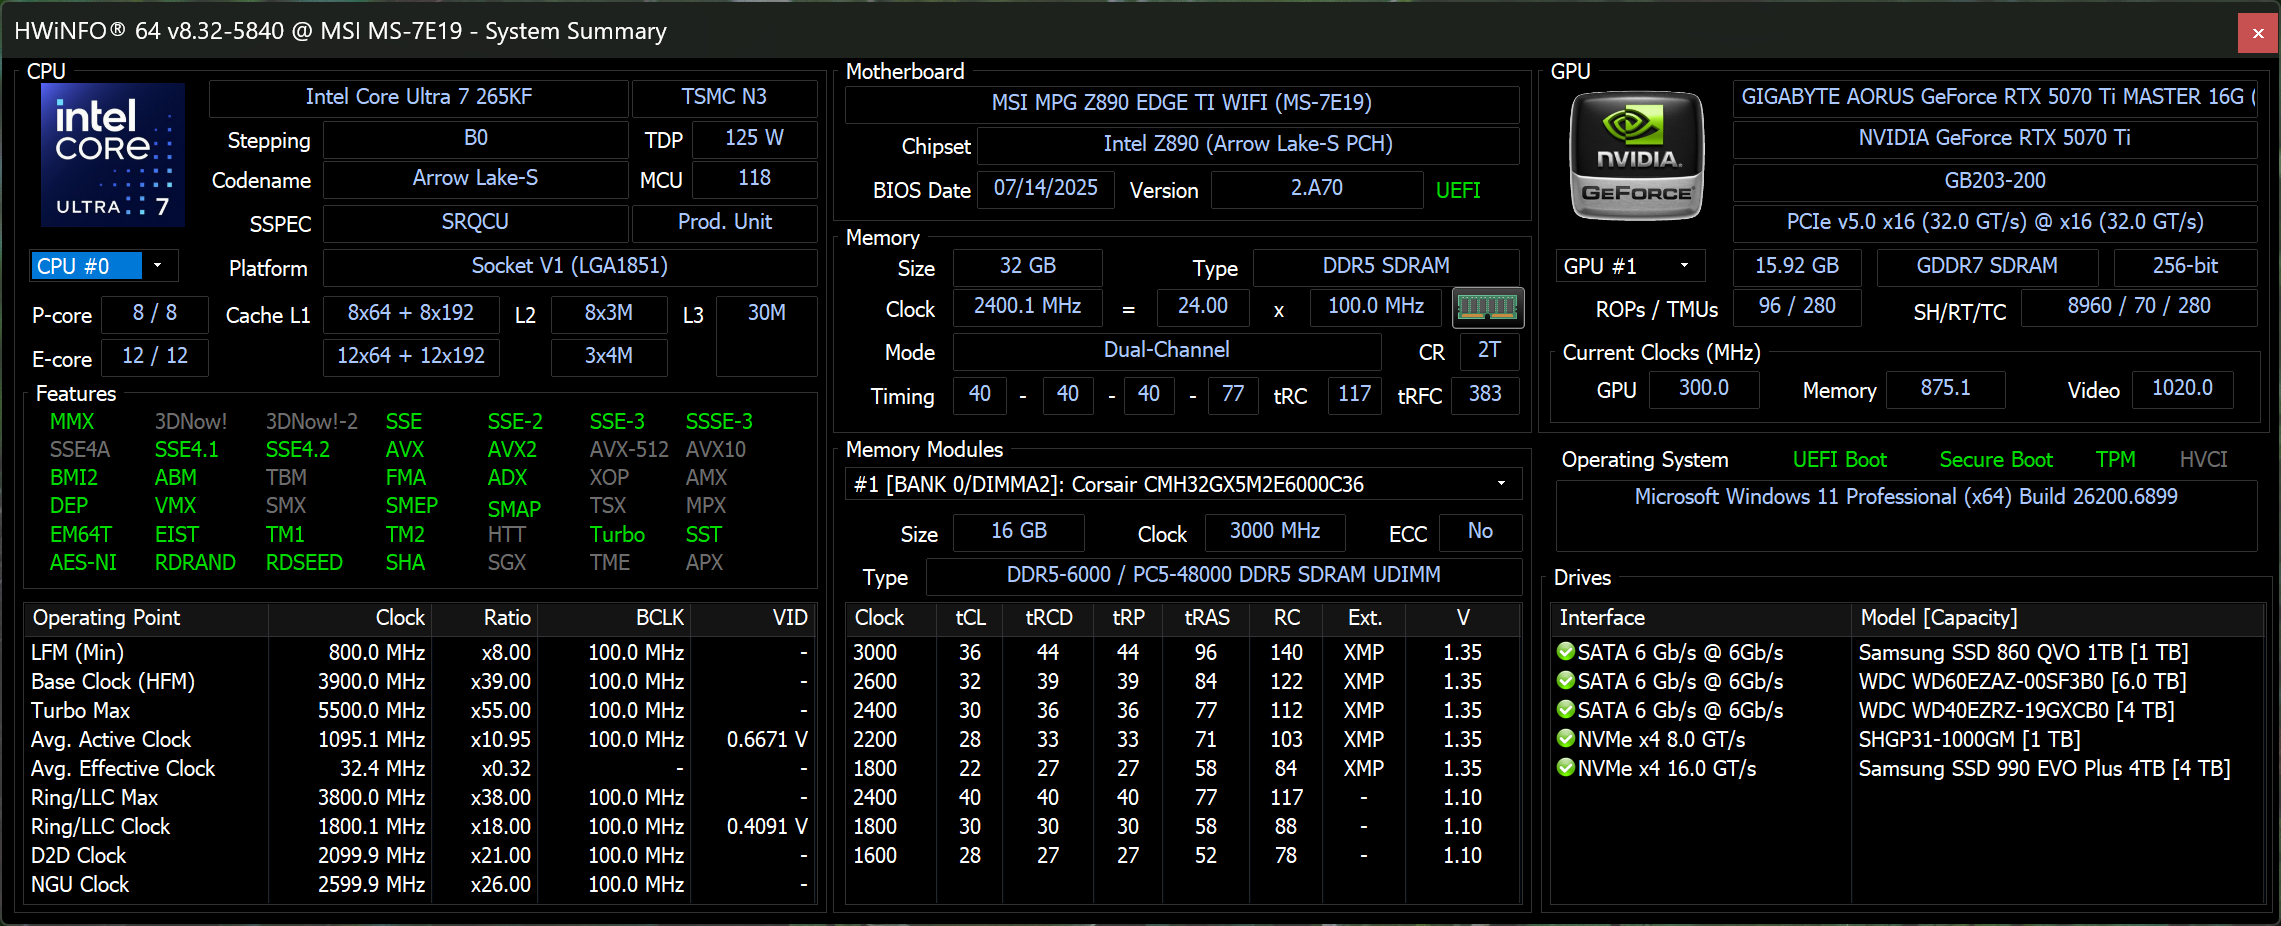Click the Intel Core Ultra 7 logo
2281x926 pixels.
point(113,155)
